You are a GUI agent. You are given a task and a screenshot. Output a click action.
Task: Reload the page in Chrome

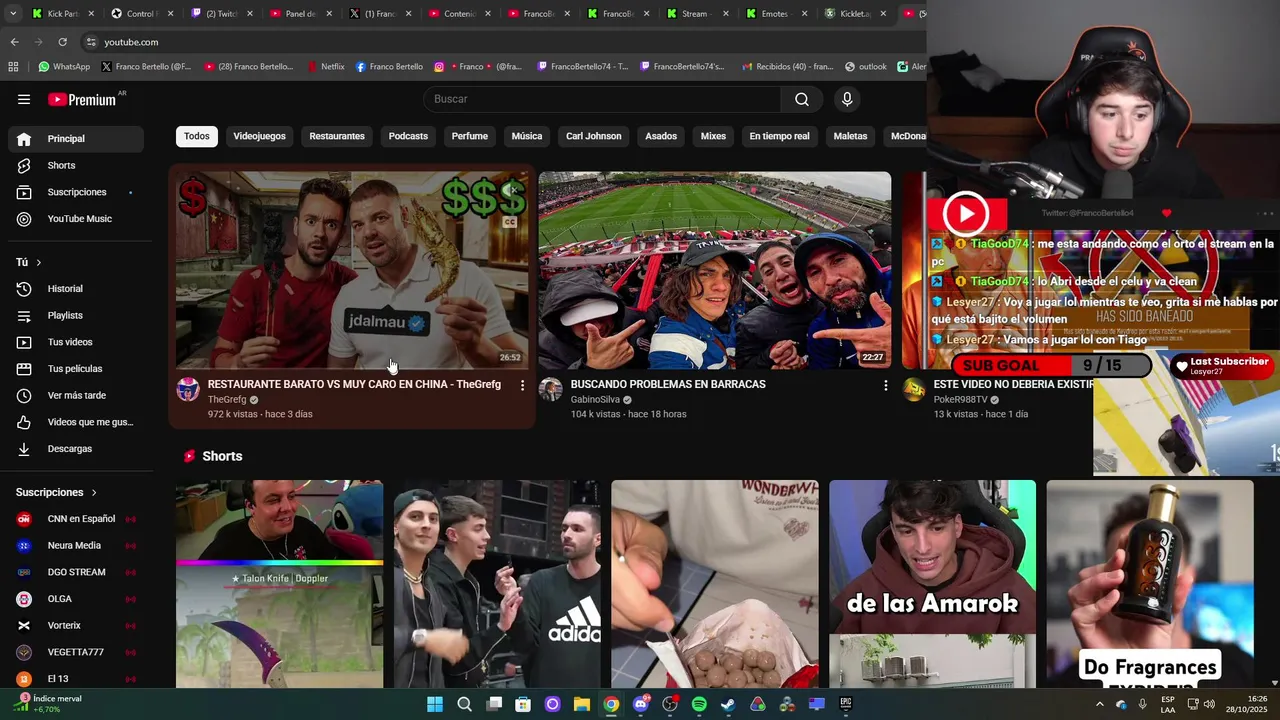[x=62, y=42]
